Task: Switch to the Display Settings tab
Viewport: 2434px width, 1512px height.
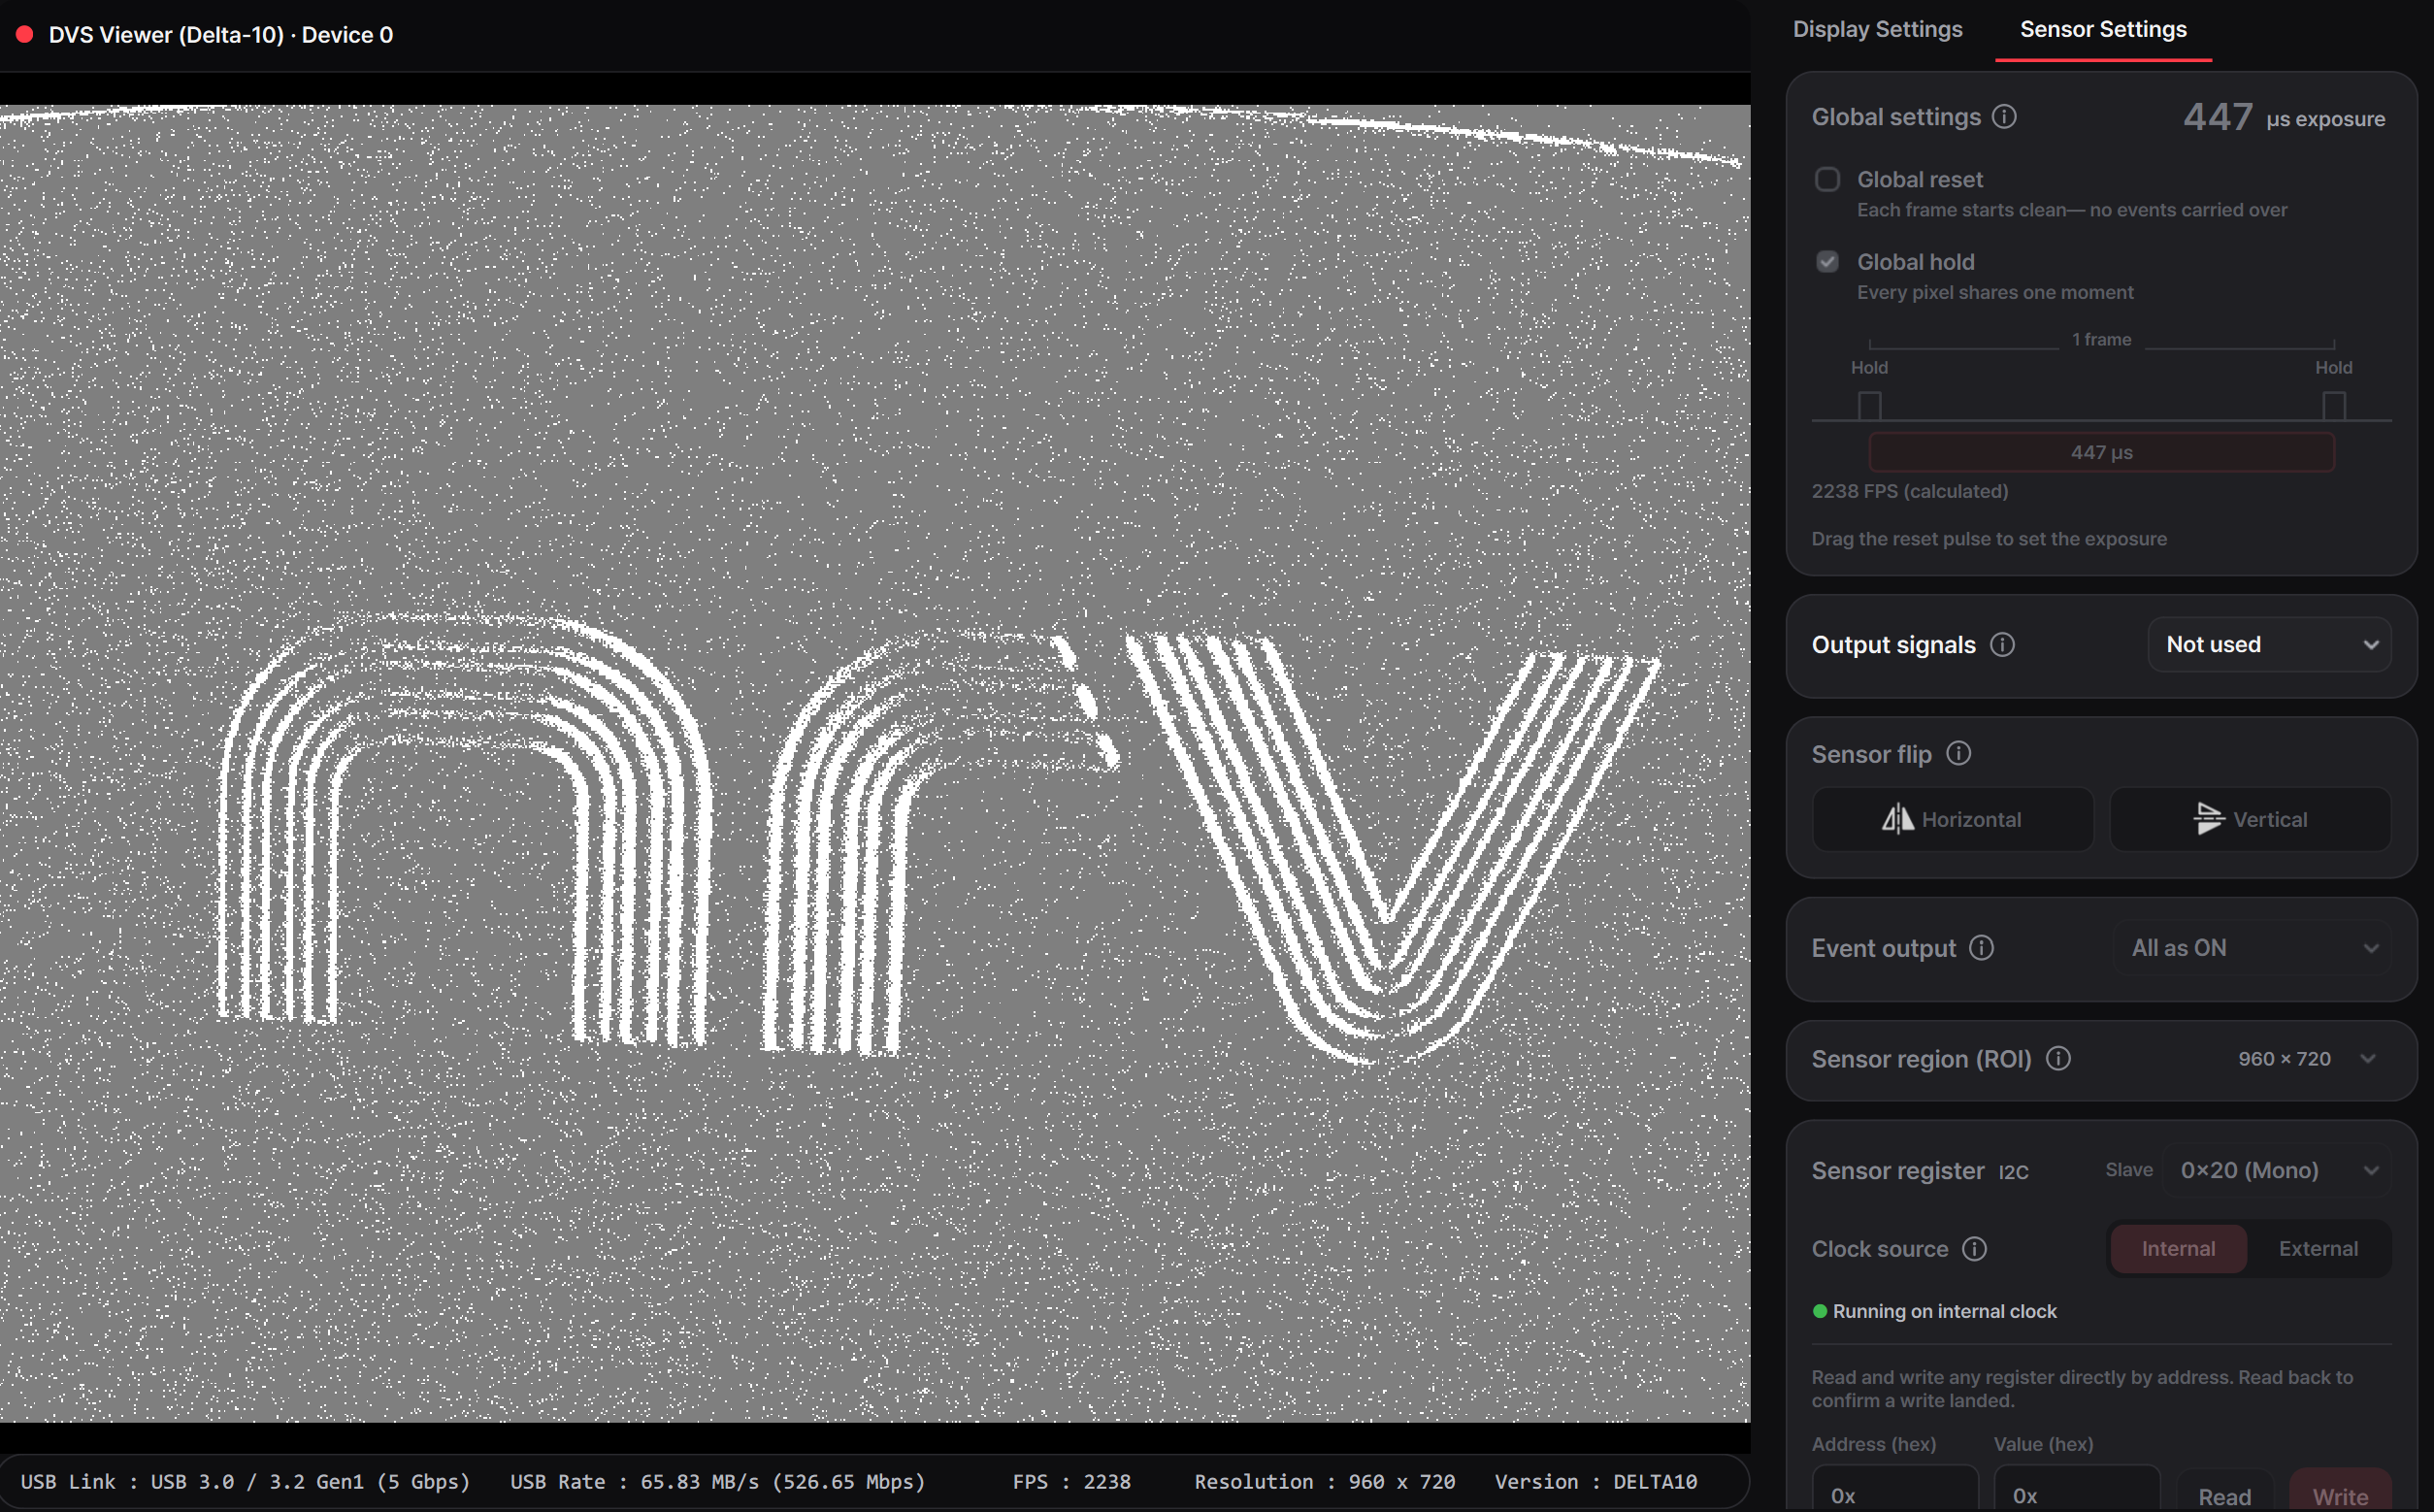Action: (x=1877, y=30)
